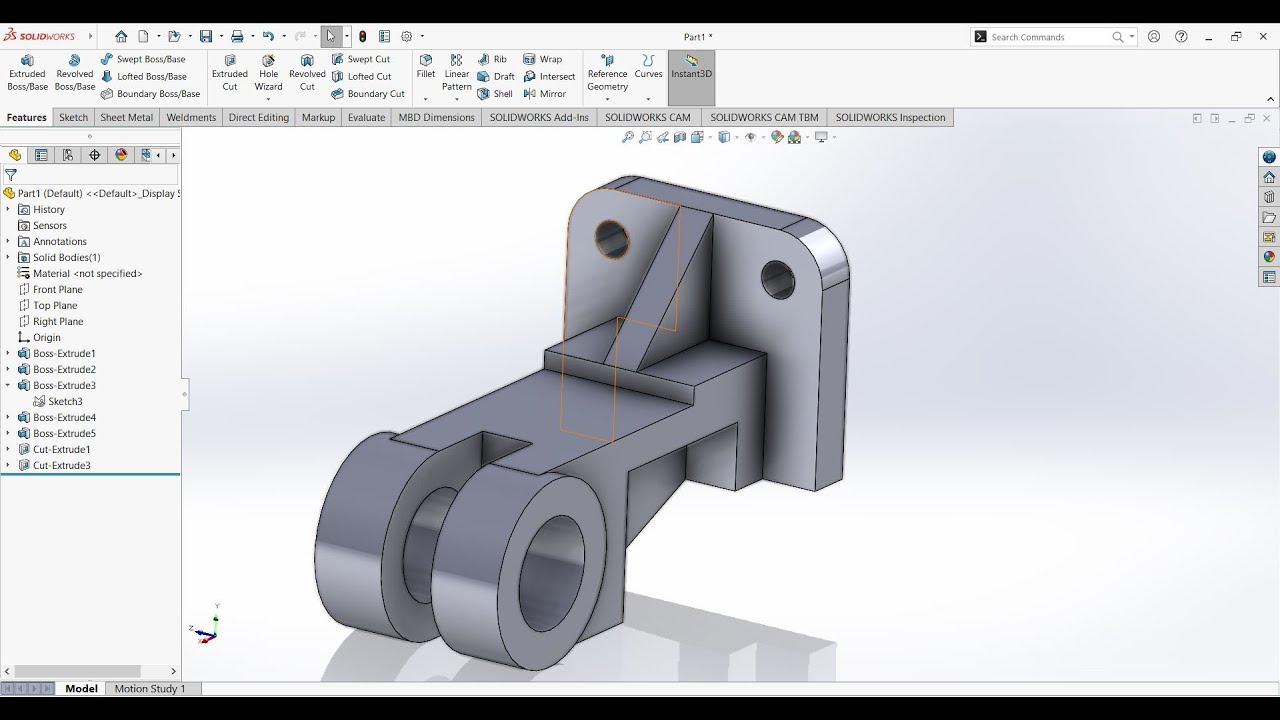Image resolution: width=1280 pixels, height=720 pixels.
Task: Open the Motion Study 1 tab
Action: point(150,688)
